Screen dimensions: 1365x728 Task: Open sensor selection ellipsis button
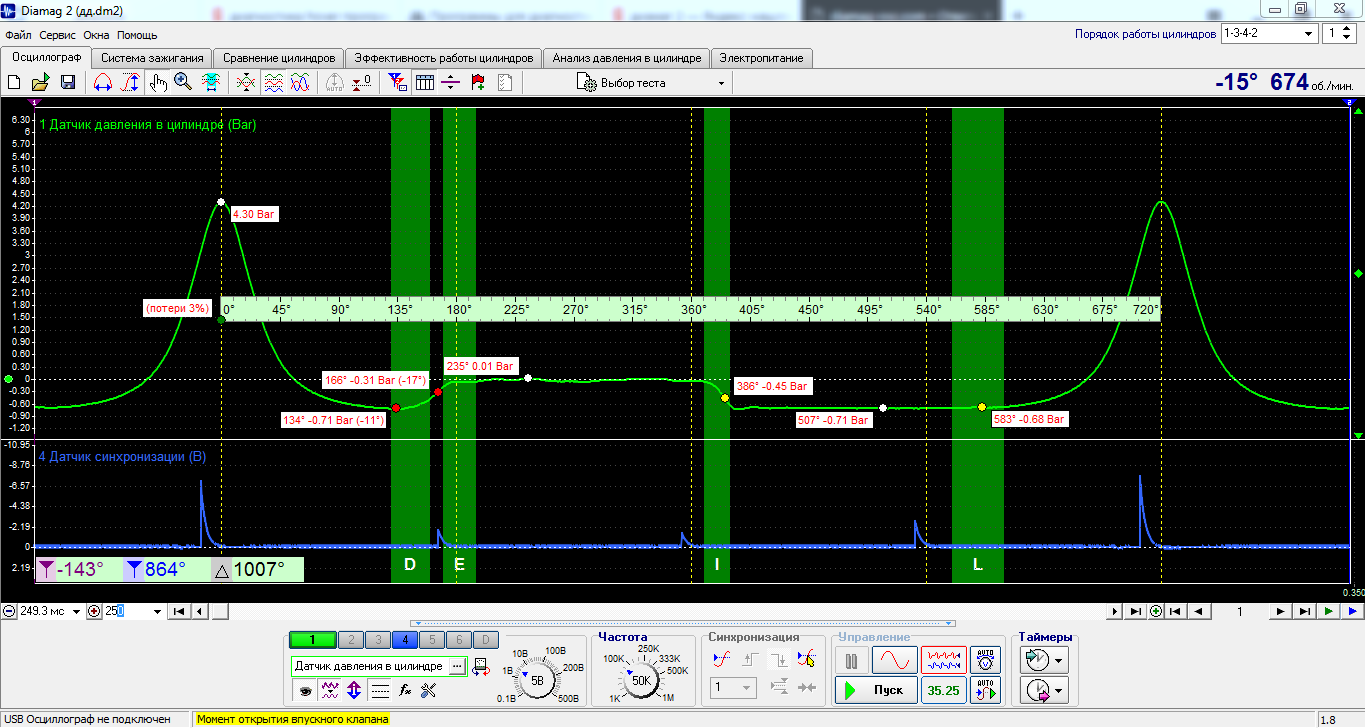pyautogui.click(x=457, y=666)
